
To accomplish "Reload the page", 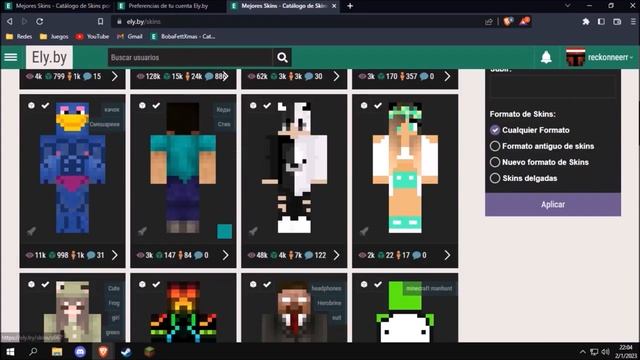I will [40, 21].
